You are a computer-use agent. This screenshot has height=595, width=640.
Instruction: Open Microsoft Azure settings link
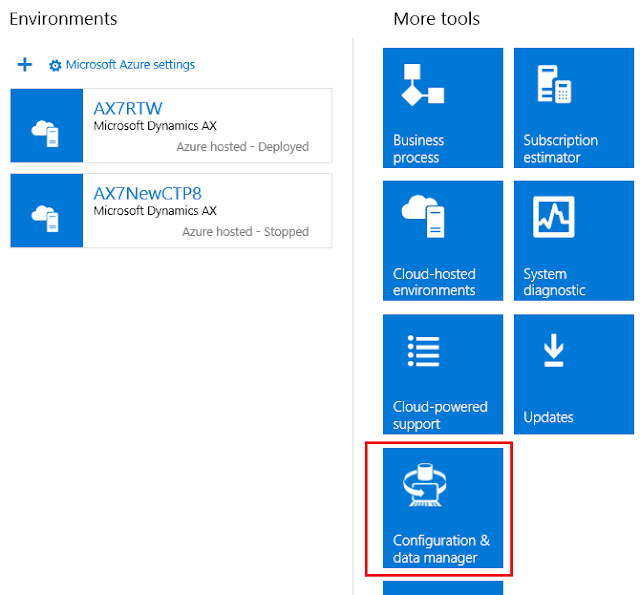tap(130, 64)
